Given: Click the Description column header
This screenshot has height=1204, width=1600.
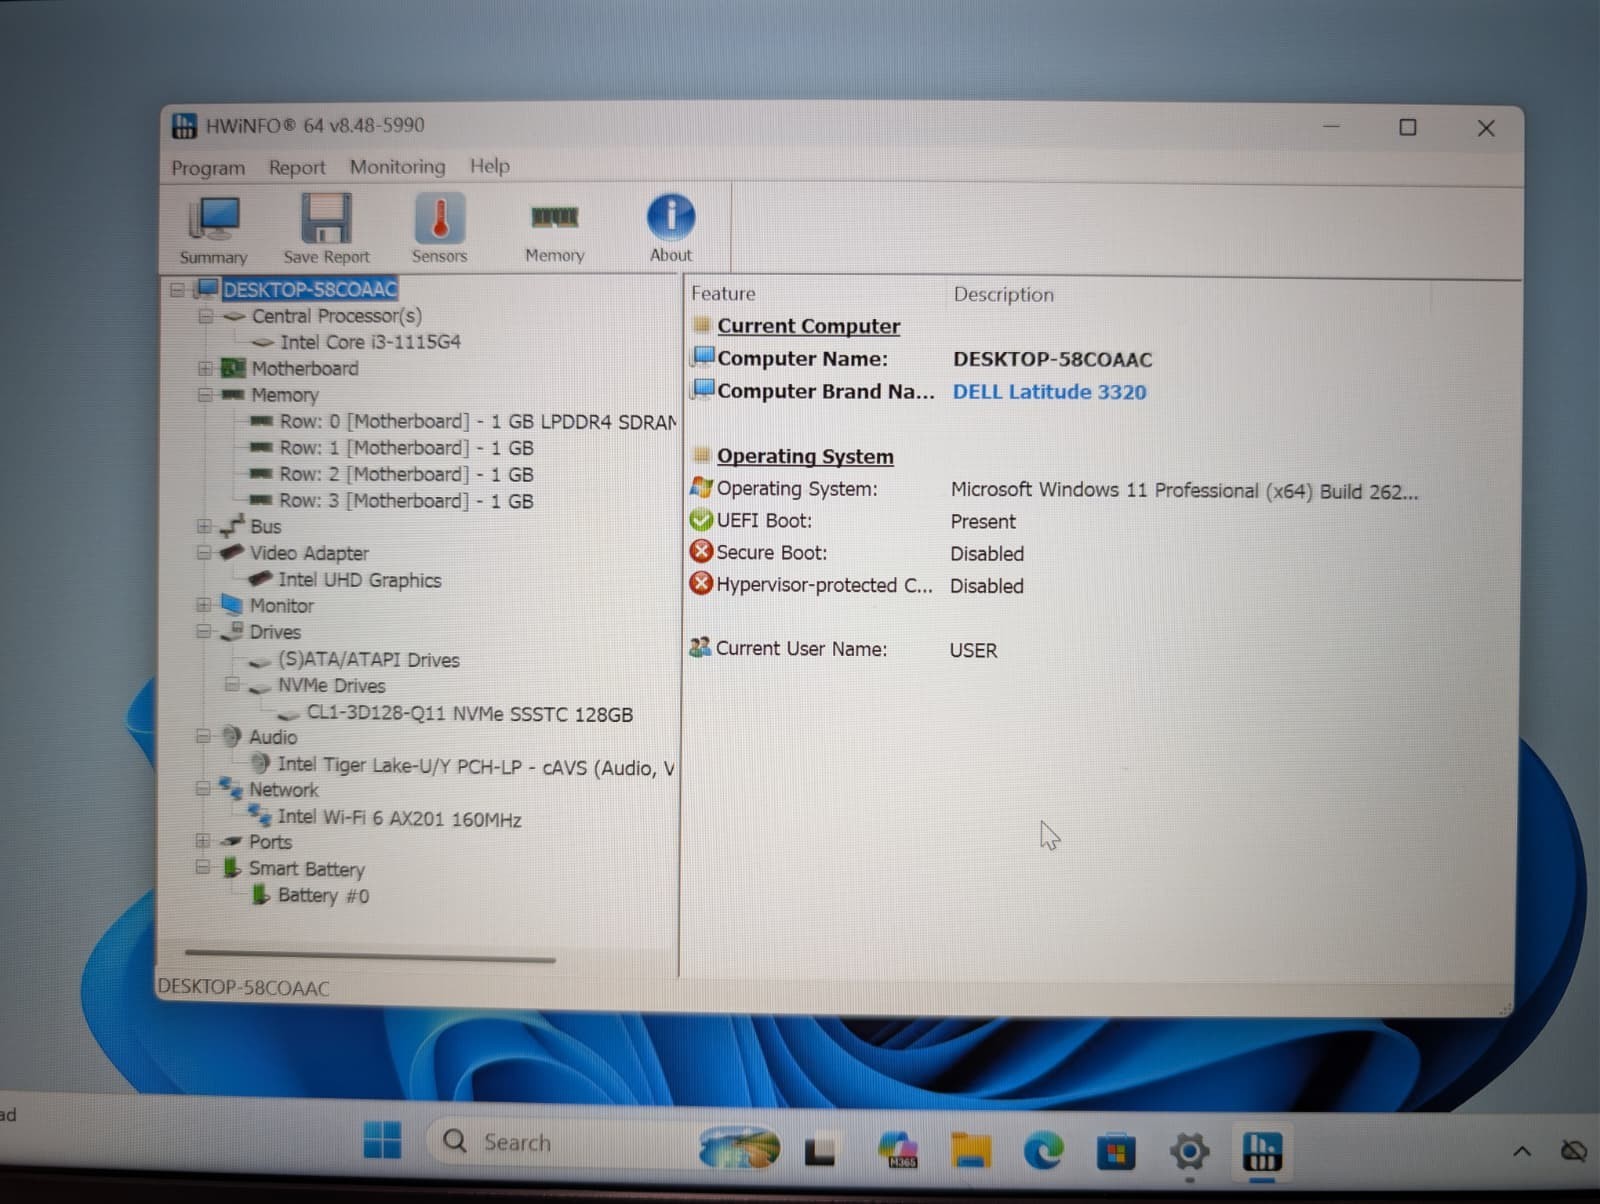Looking at the screenshot, I should (1003, 295).
